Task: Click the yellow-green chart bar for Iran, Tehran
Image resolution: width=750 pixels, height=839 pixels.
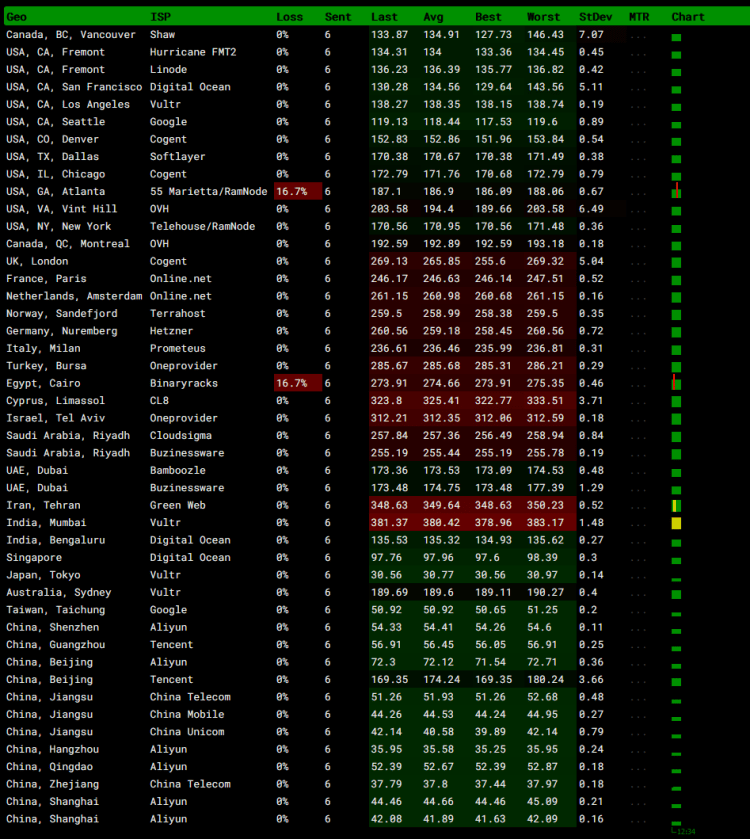Action: pyautogui.click(x=676, y=506)
